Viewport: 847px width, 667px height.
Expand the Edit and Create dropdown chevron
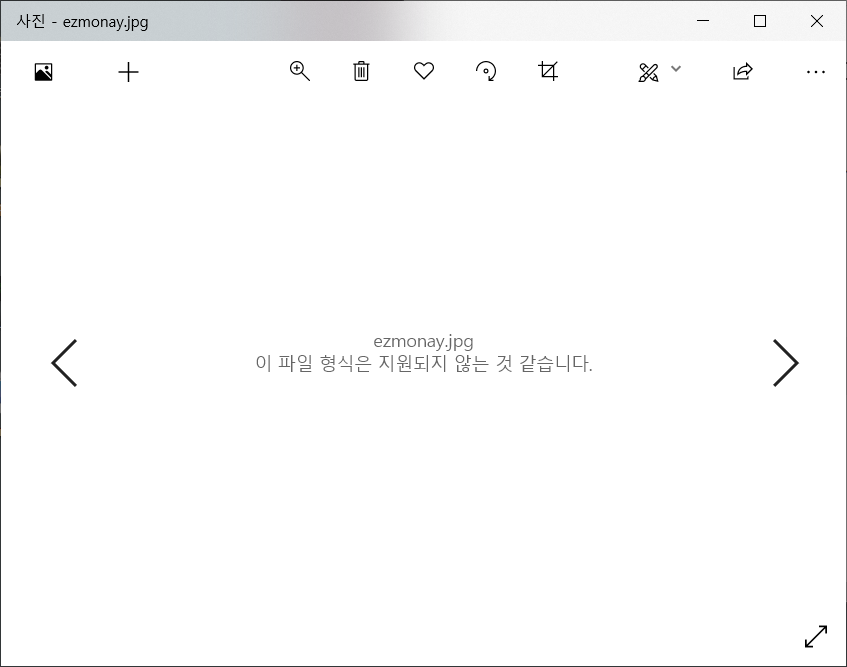pyautogui.click(x=676, y=69)
